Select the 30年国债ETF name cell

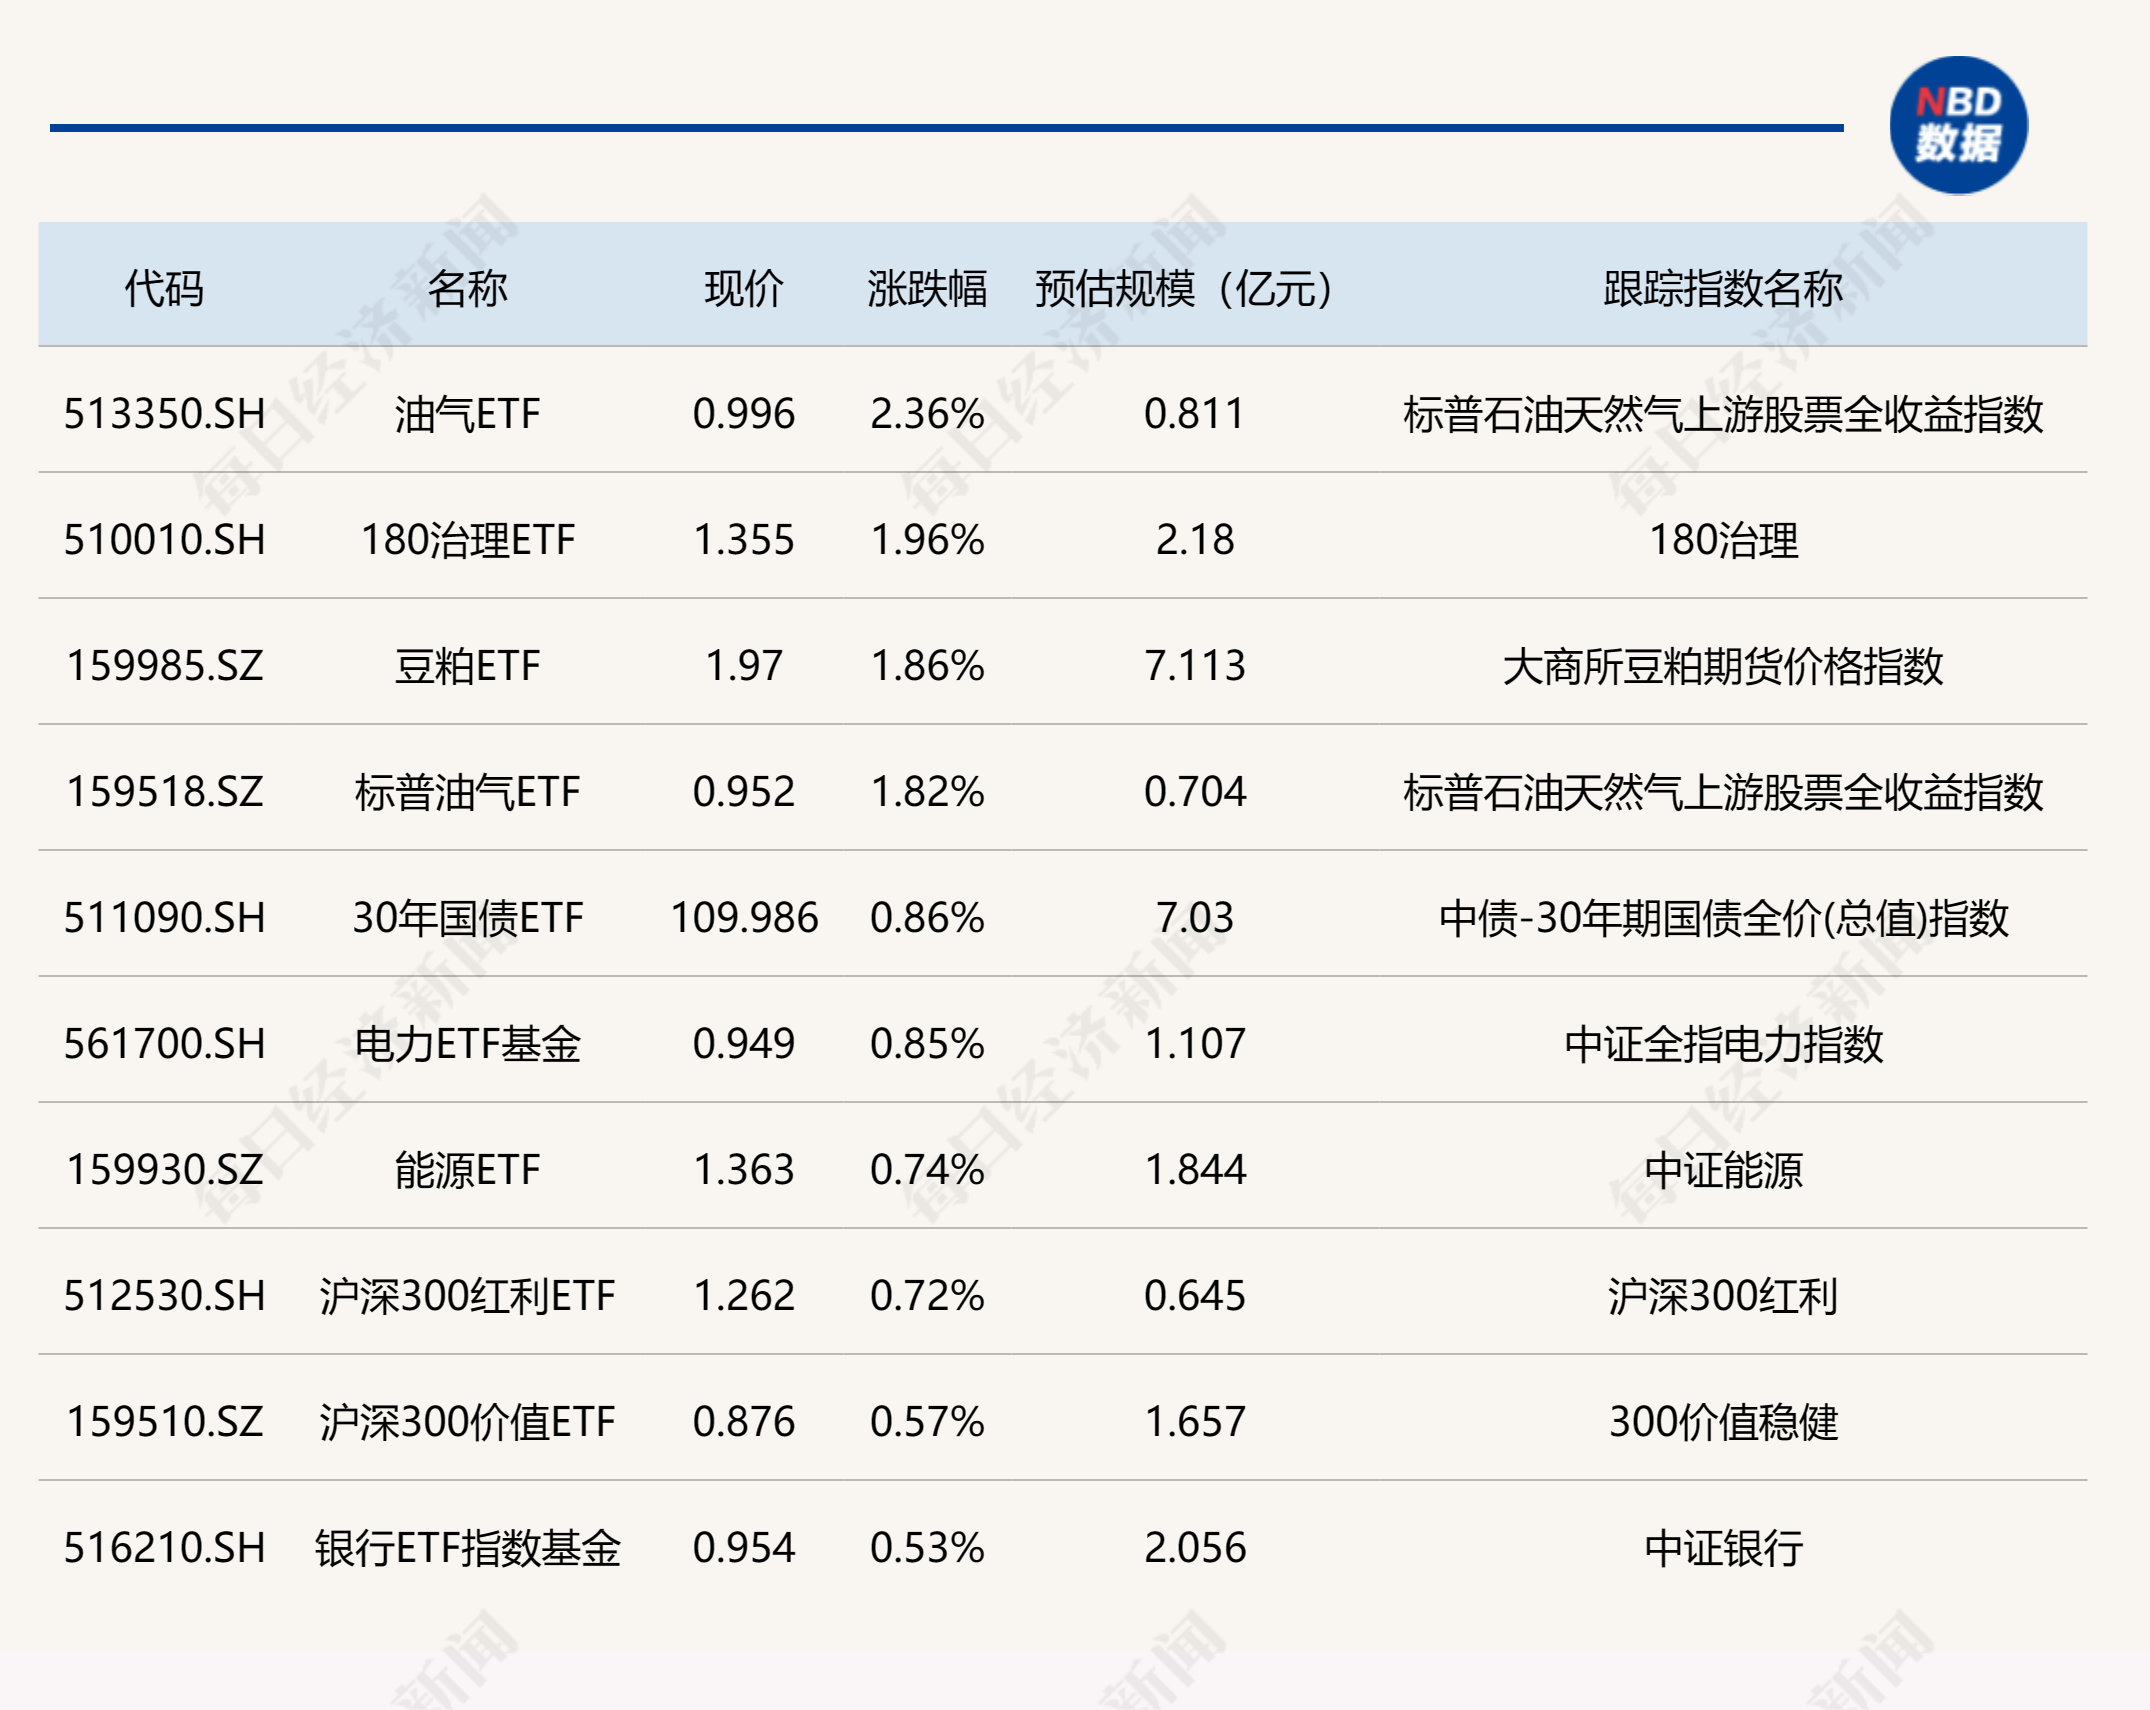click(467, 918)
